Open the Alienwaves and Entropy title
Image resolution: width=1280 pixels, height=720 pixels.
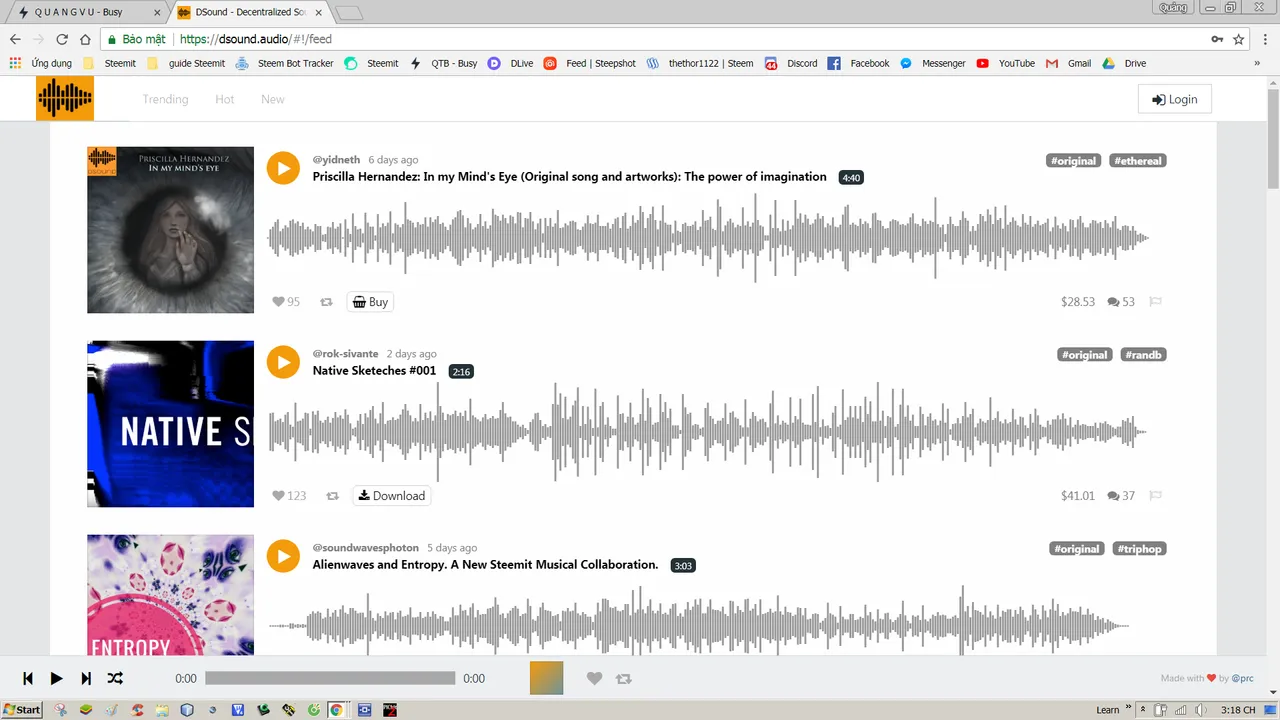486,565
